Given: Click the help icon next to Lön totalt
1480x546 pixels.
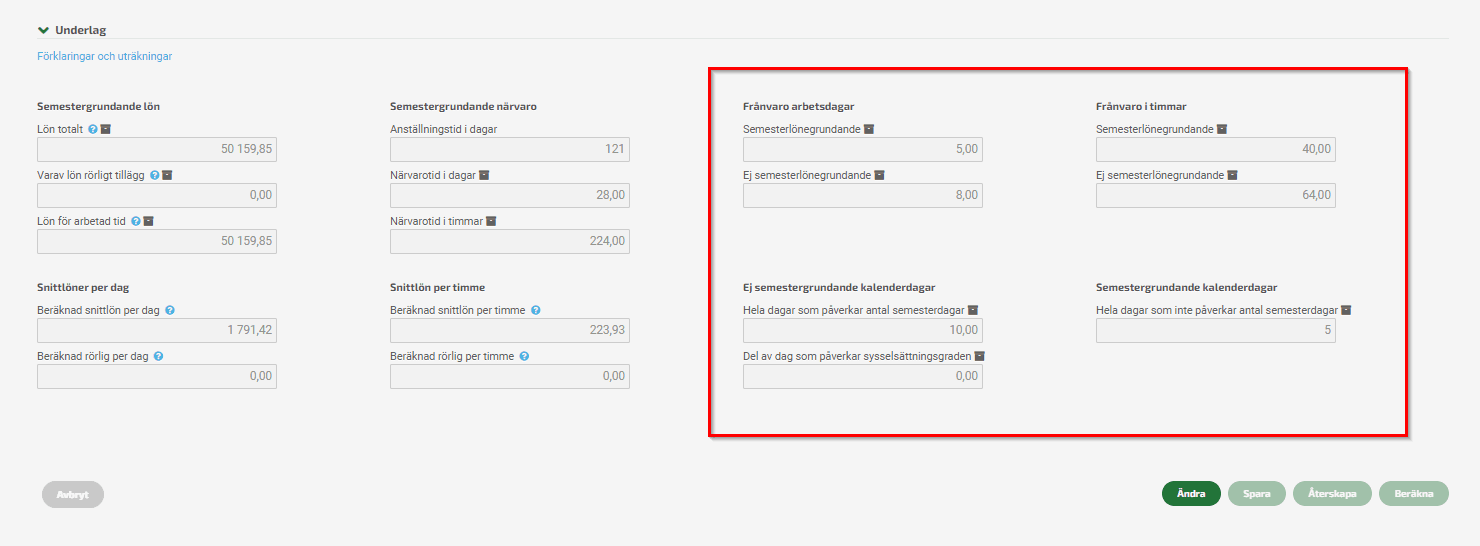Looking at the screenshot, I should [x=92, y=129].
